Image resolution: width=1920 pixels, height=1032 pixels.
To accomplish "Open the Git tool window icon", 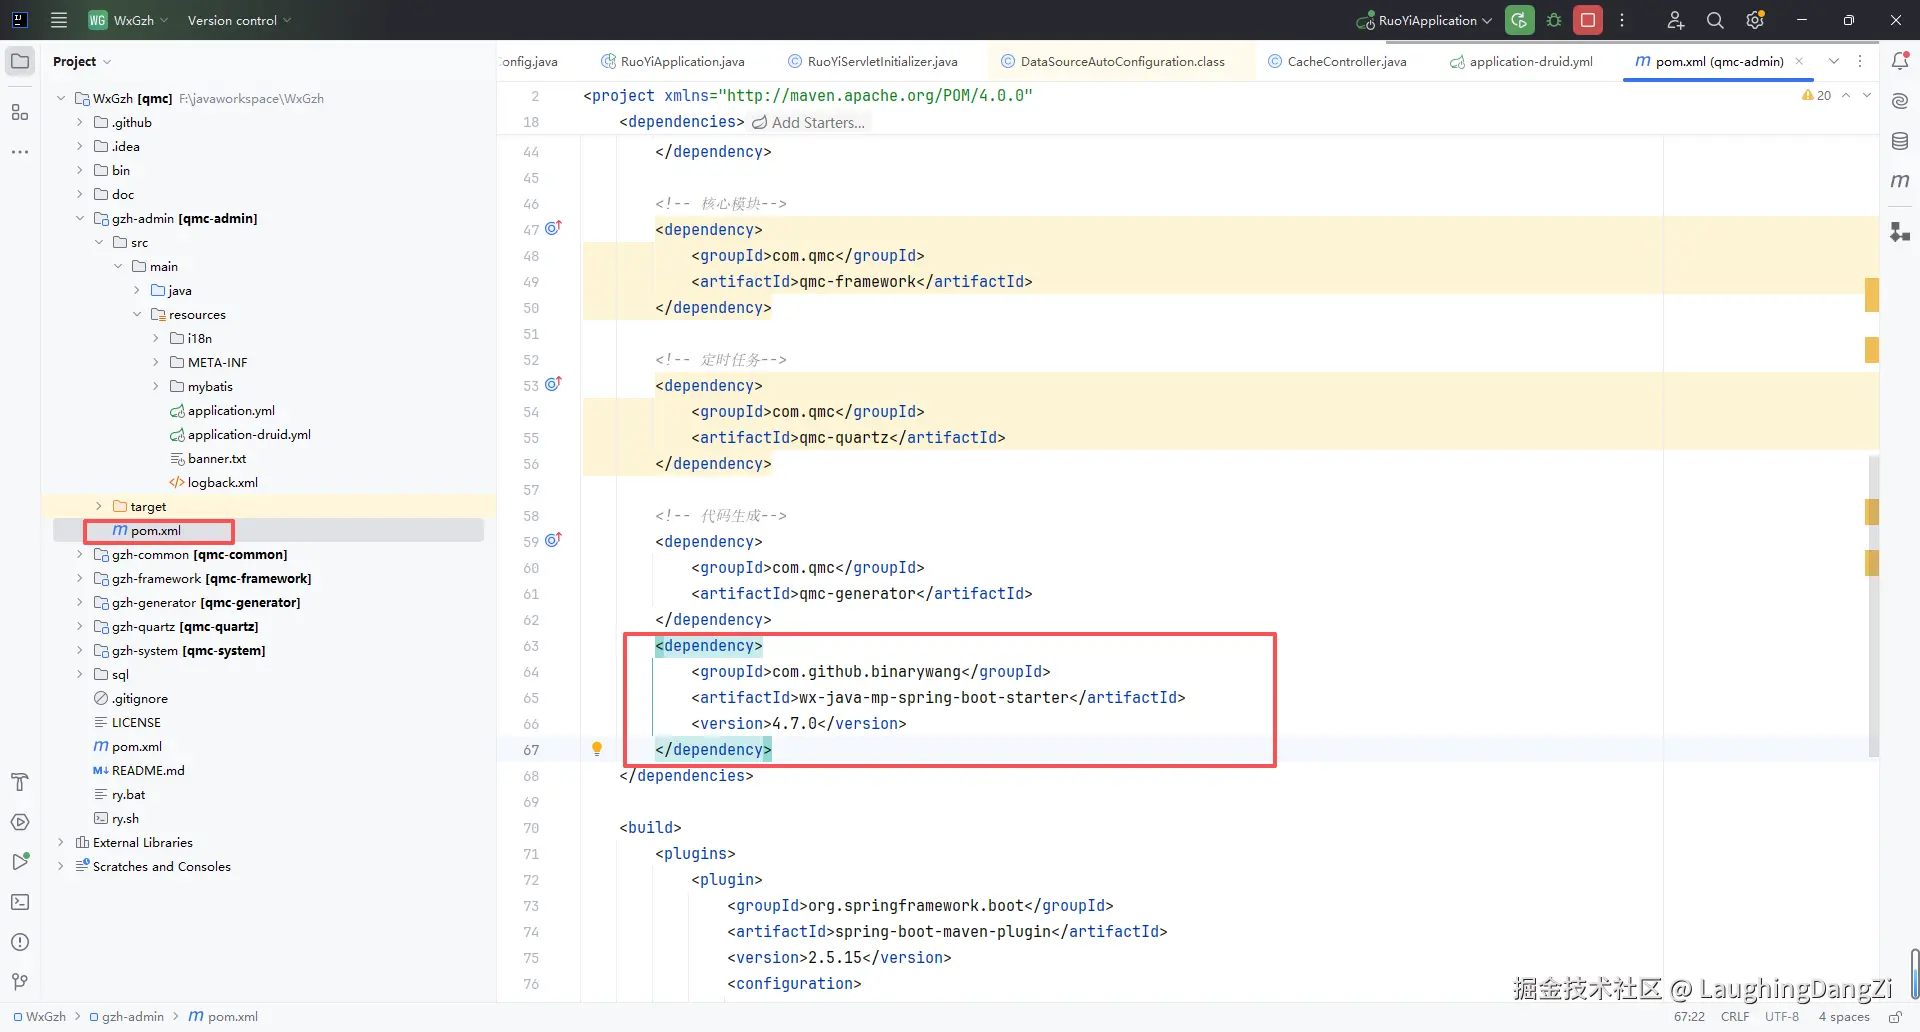I will coord(20,982).
